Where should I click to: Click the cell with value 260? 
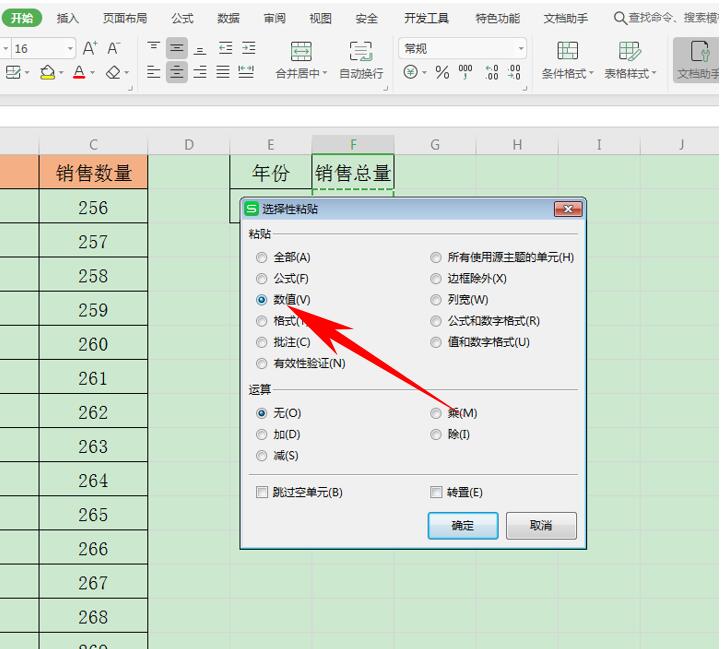click(x=93, y=344)
